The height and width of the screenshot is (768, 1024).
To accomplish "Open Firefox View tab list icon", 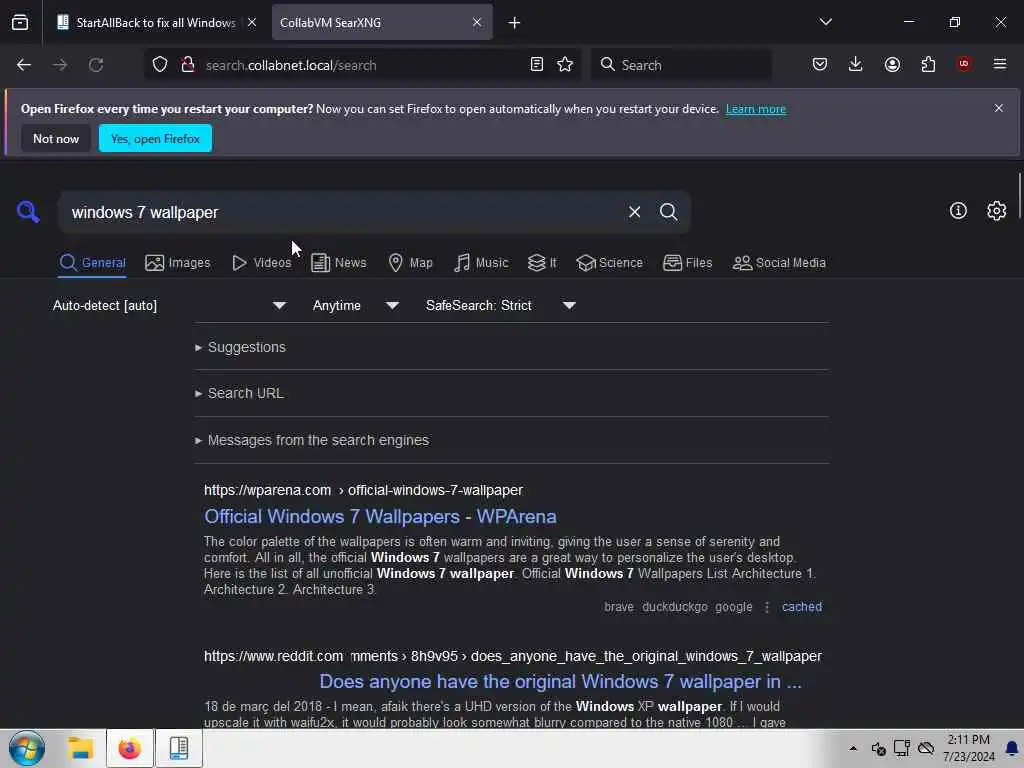I will (x=20, y=22).
